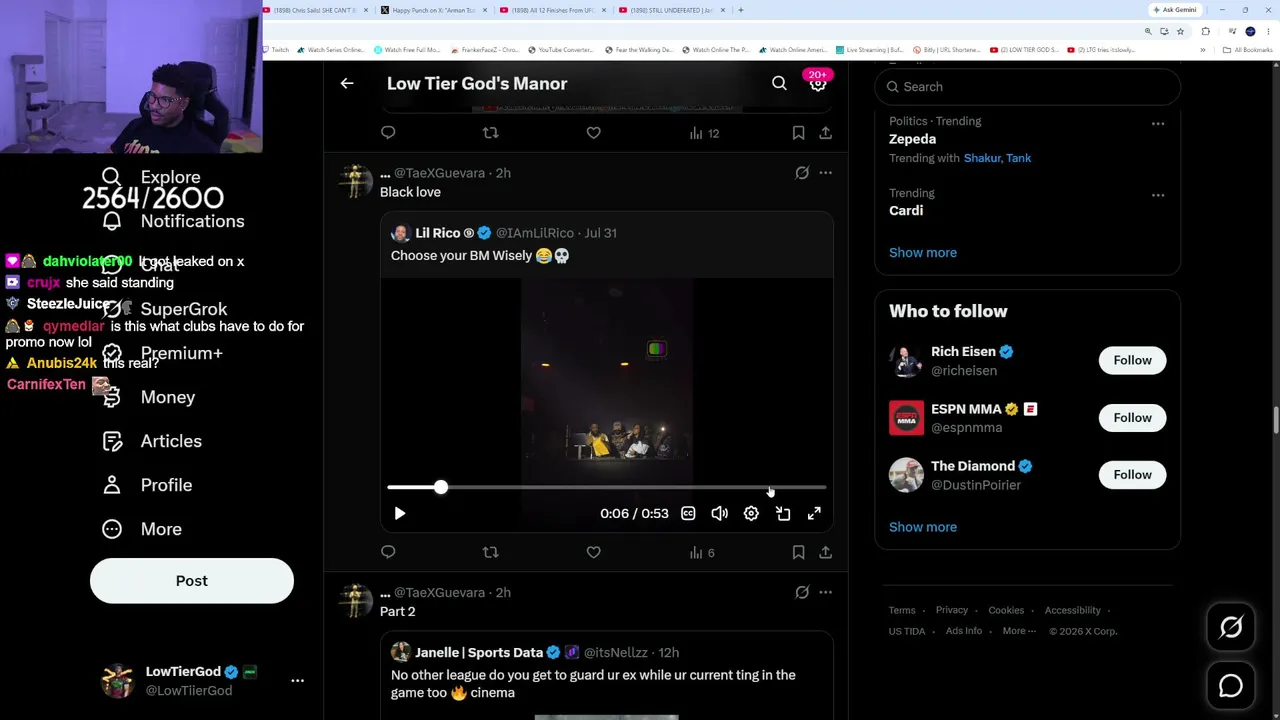Go back from Low Tier God's Manor
The height and width of the screenshot is (720, 1280).
[347, 84]
